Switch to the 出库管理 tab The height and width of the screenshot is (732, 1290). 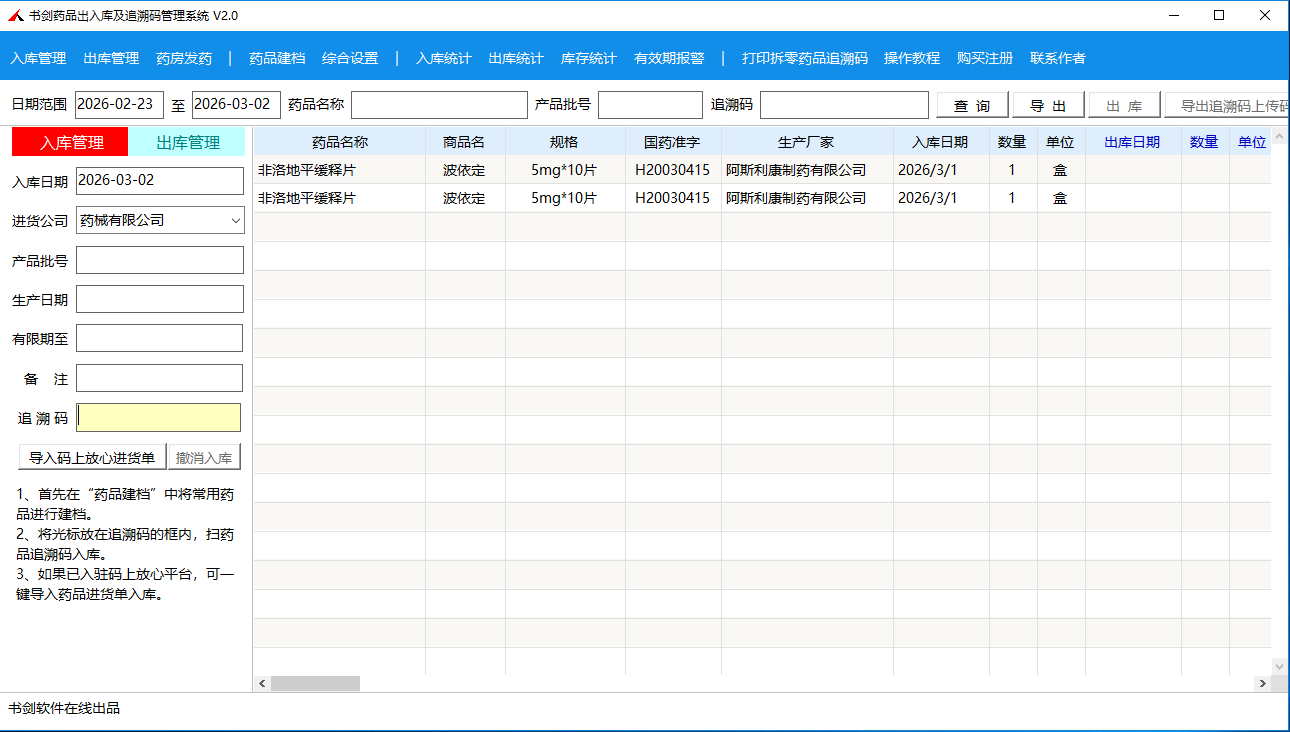pos(188,142)
